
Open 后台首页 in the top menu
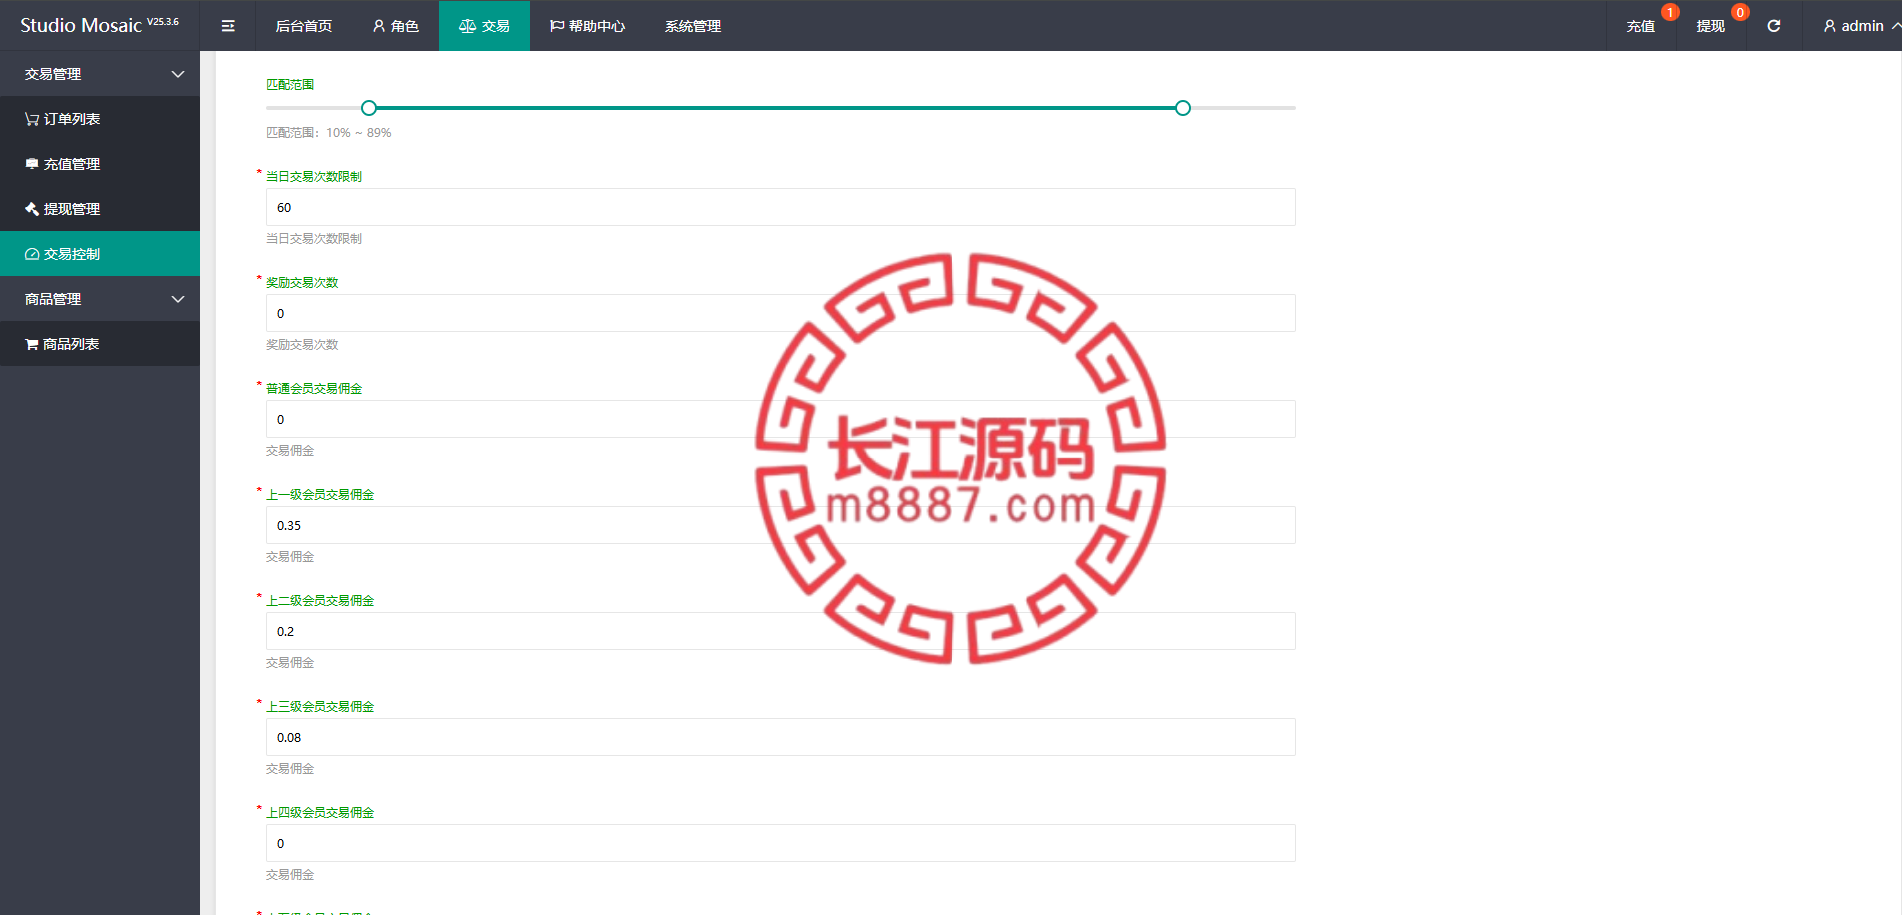304,26
